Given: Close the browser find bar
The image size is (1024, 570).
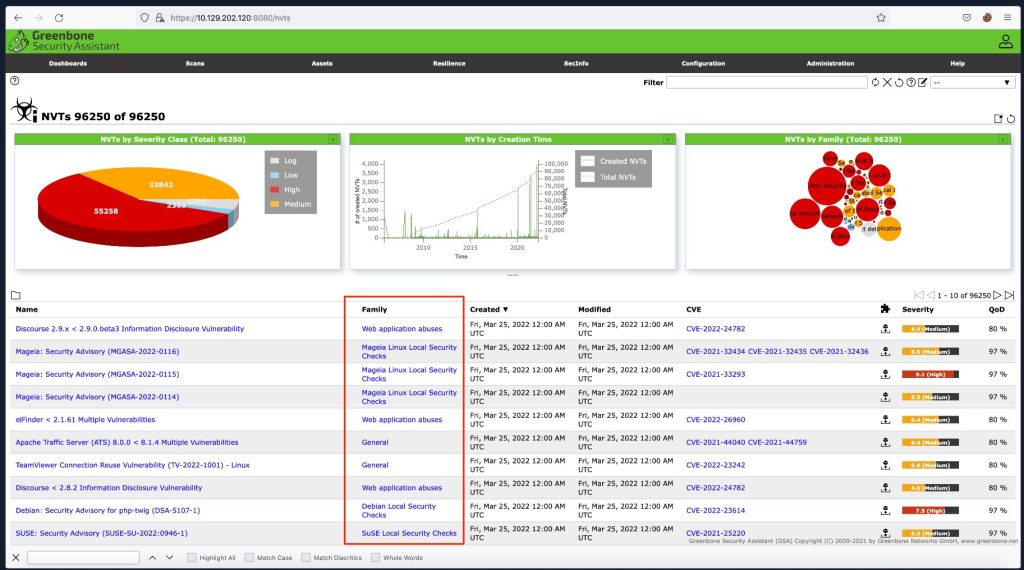Looking at the screenshot, I should coord(16,558).
